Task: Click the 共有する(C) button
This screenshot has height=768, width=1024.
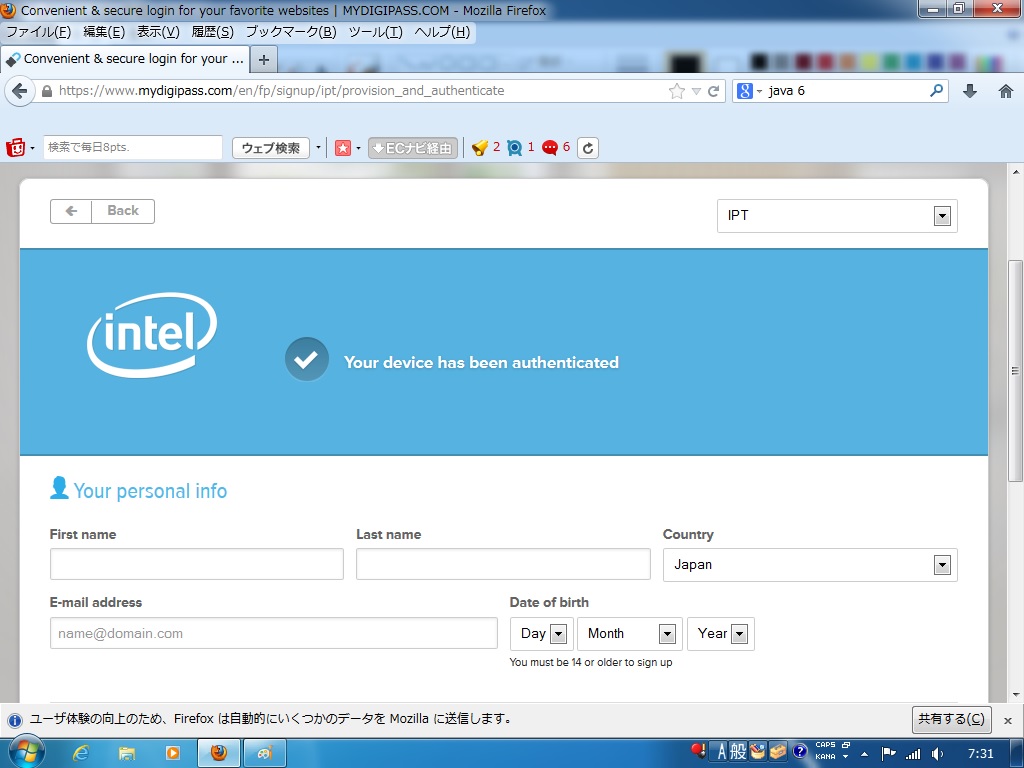Action: (x=952, y=719)
